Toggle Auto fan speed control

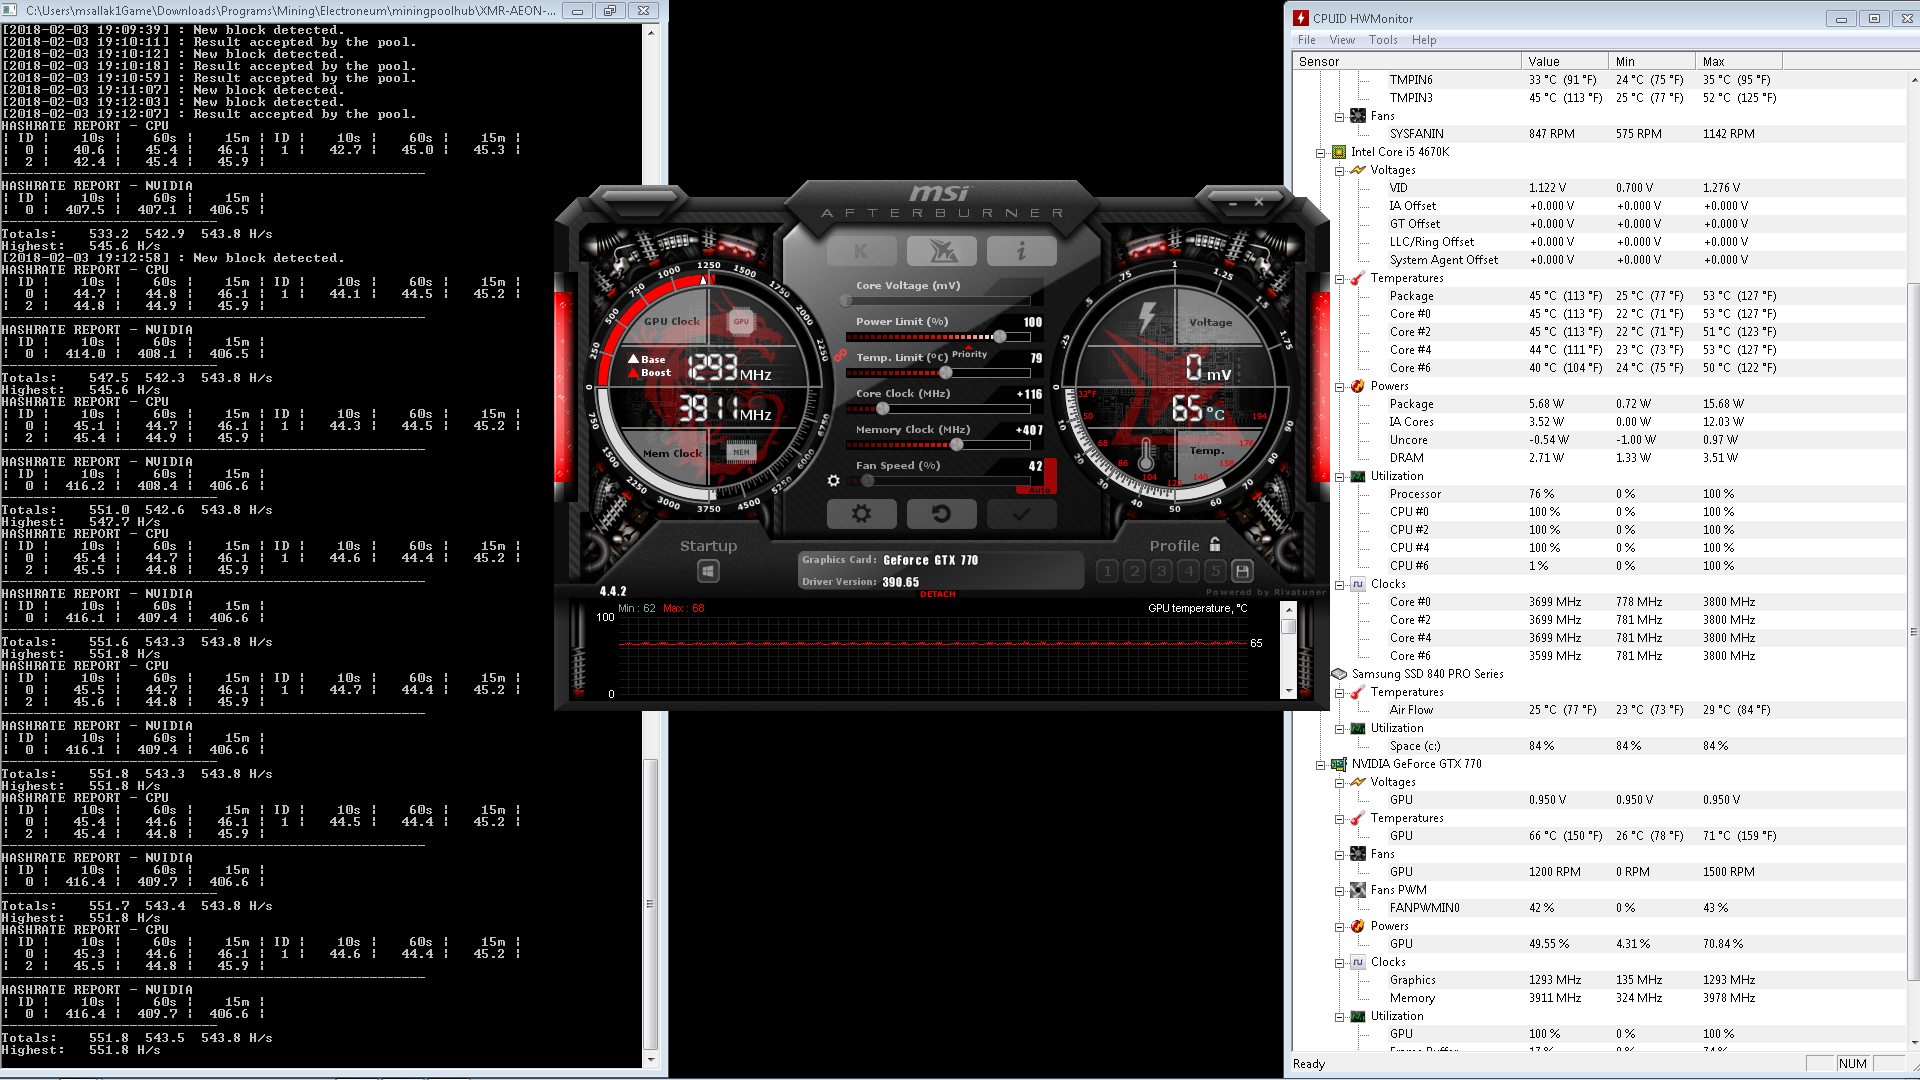1040,490
